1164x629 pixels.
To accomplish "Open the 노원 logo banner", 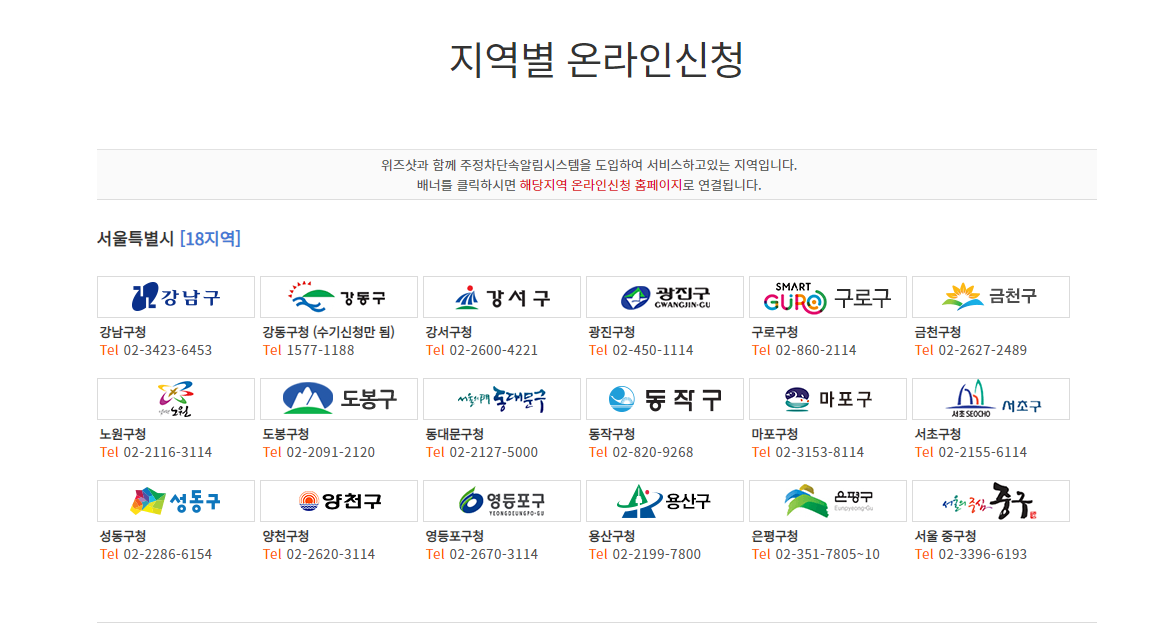I will click(x=176, y=399).
